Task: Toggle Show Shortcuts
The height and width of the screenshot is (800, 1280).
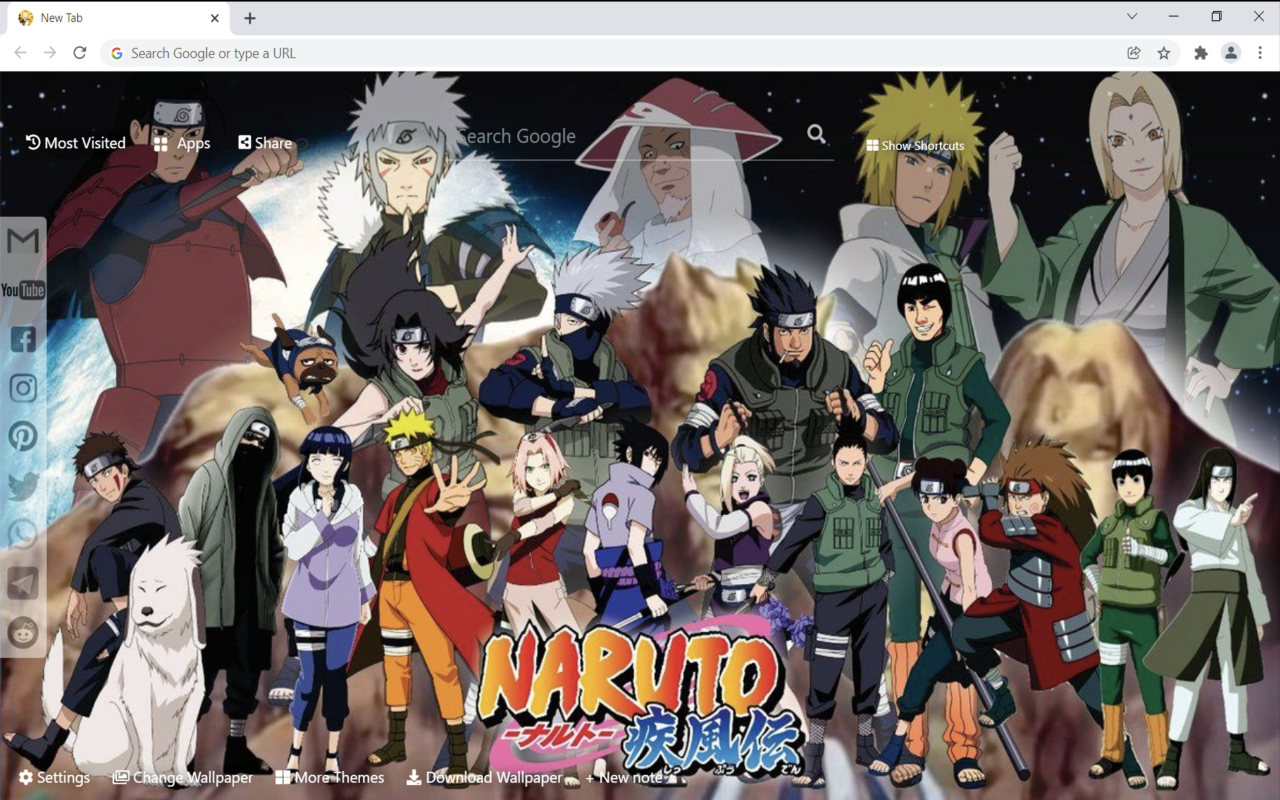Action: click(x=915, y=146)
